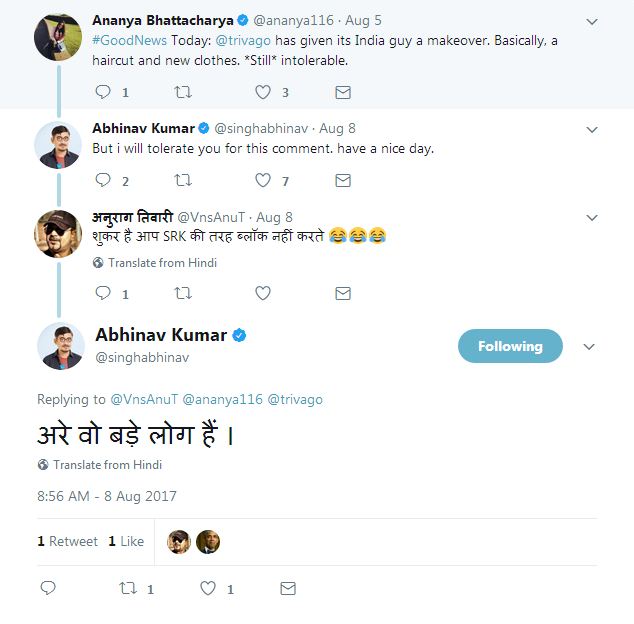The width and height of the screenshot is (634, 624).
Task: Reply to Abhinav's 'tolerate you' tweet
Action: (x=103, y=181)
